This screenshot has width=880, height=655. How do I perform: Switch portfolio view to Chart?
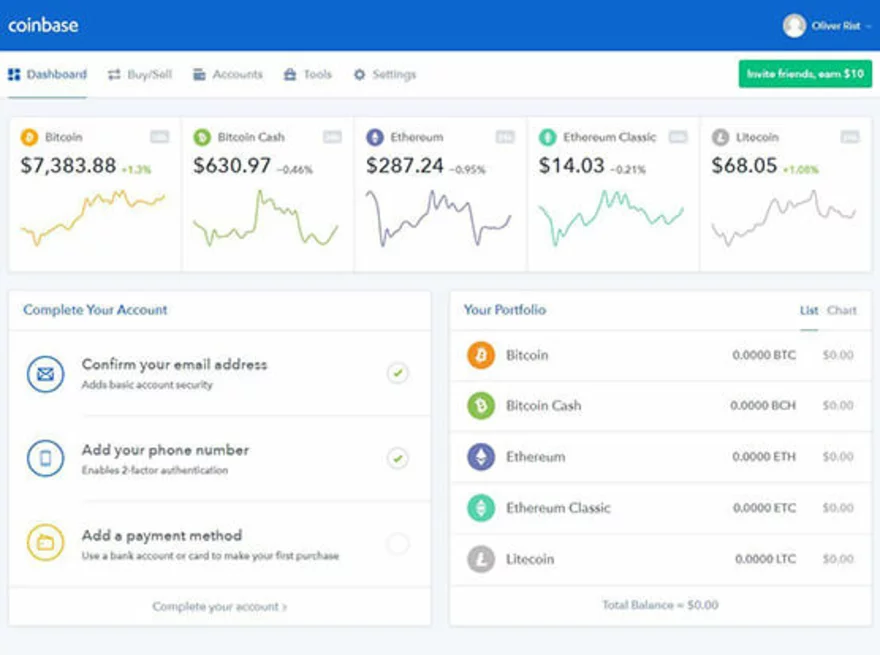pyautogui.click(x=842, y=310)
